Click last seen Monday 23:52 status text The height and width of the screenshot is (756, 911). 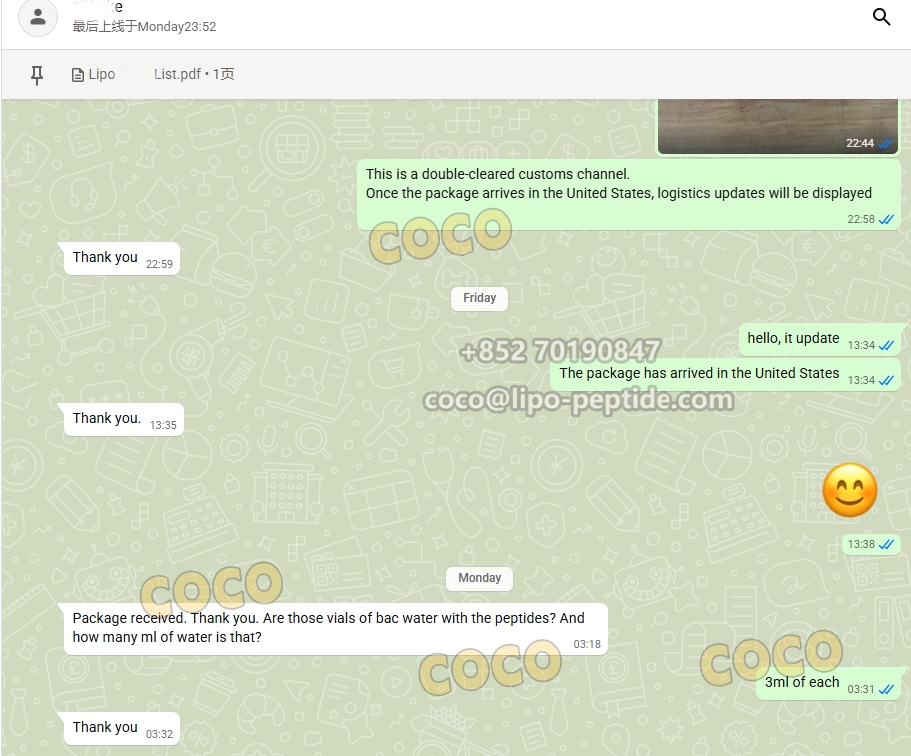(144, 27)
